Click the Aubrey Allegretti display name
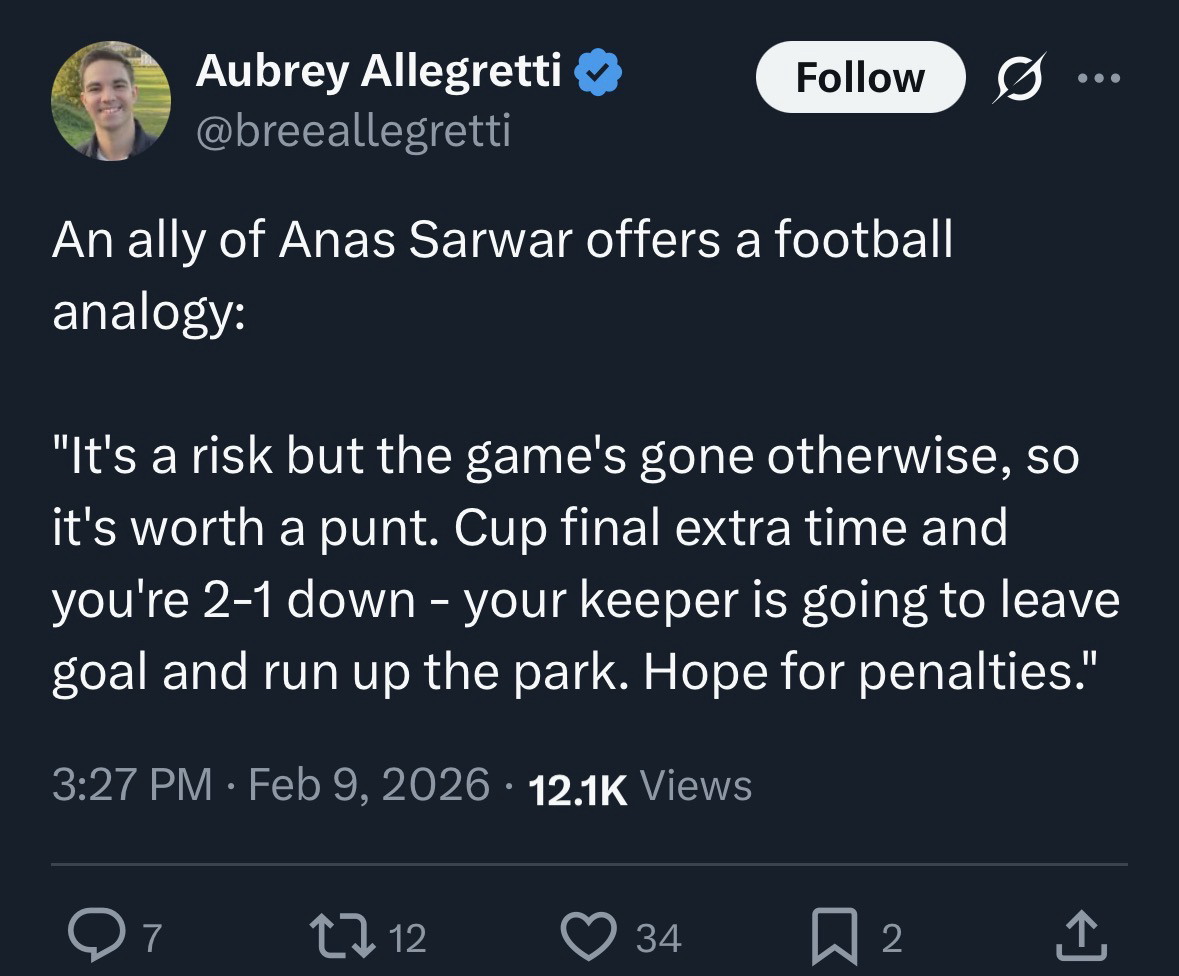The image size is (1179, 976). [378, 71]
